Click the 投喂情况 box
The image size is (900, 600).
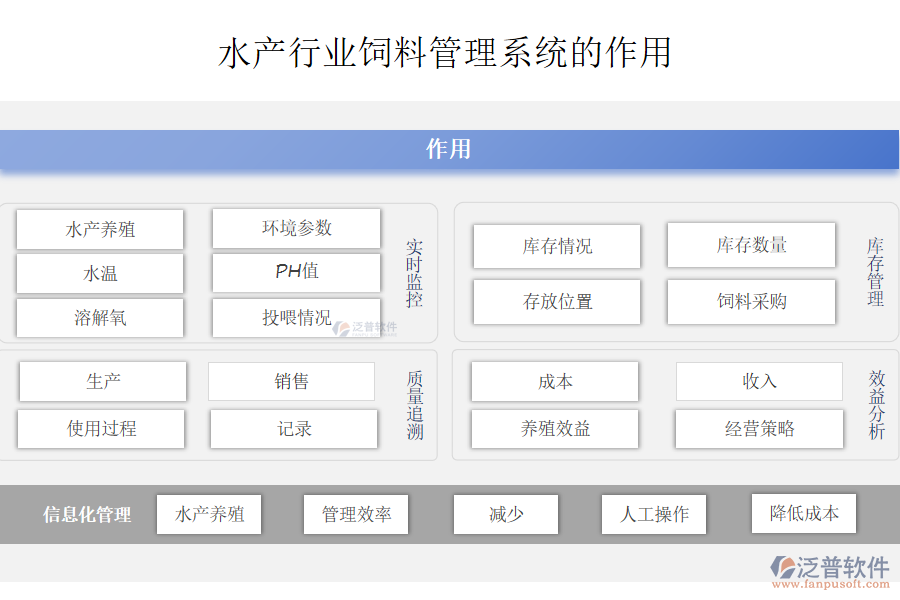point(296,318)
